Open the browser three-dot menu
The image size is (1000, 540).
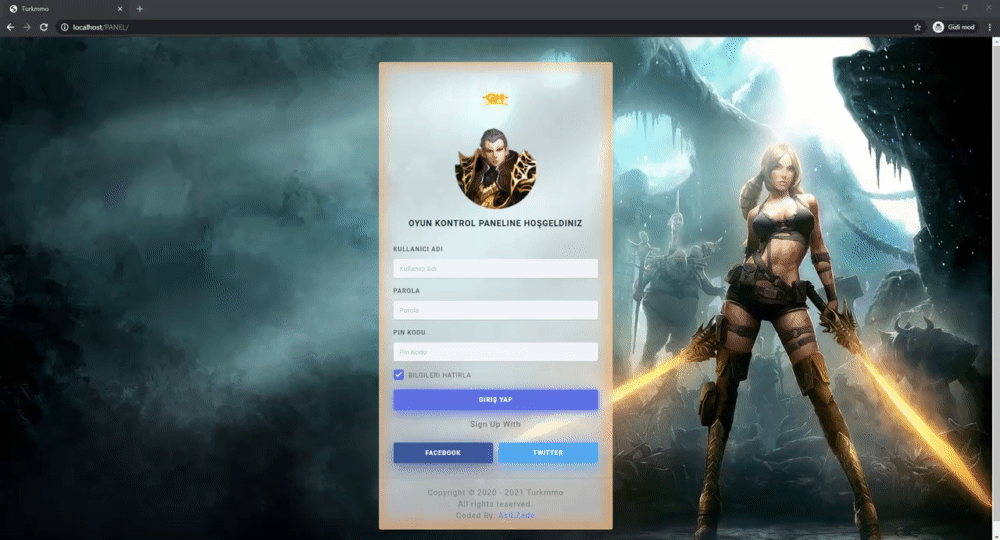(990, 27)
